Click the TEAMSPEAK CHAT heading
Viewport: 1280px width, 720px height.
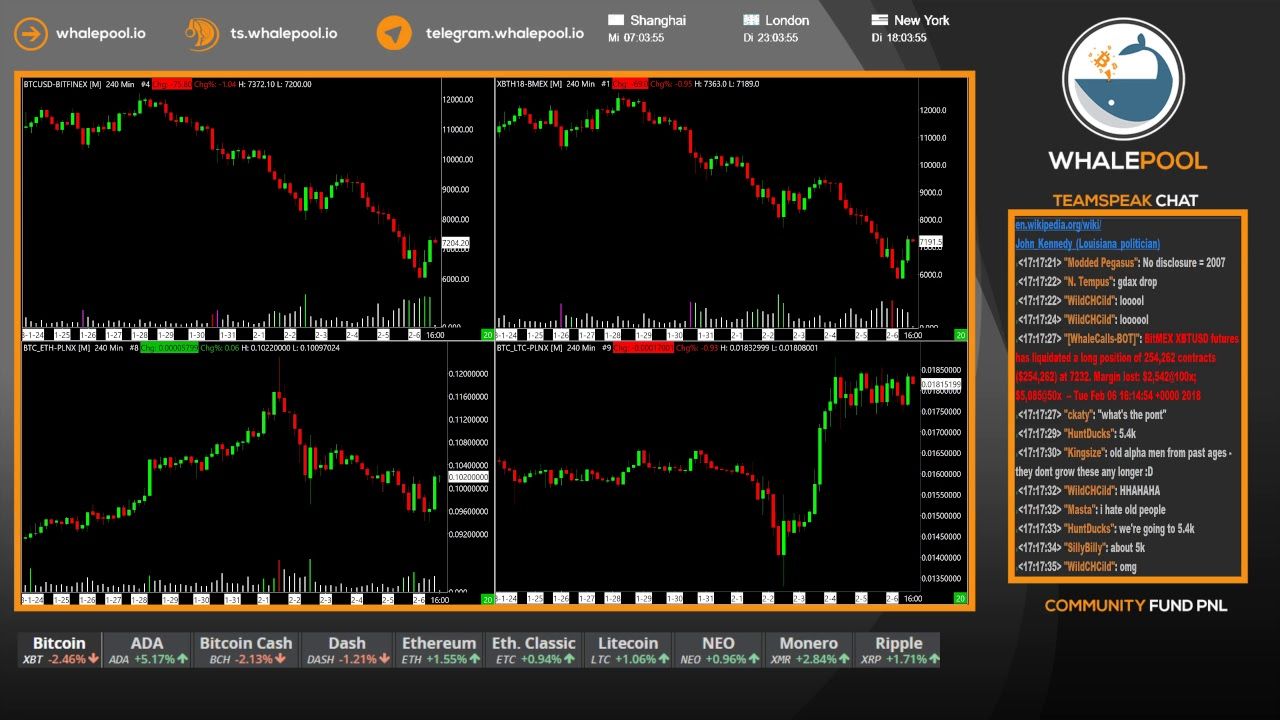pos(1125,200)
